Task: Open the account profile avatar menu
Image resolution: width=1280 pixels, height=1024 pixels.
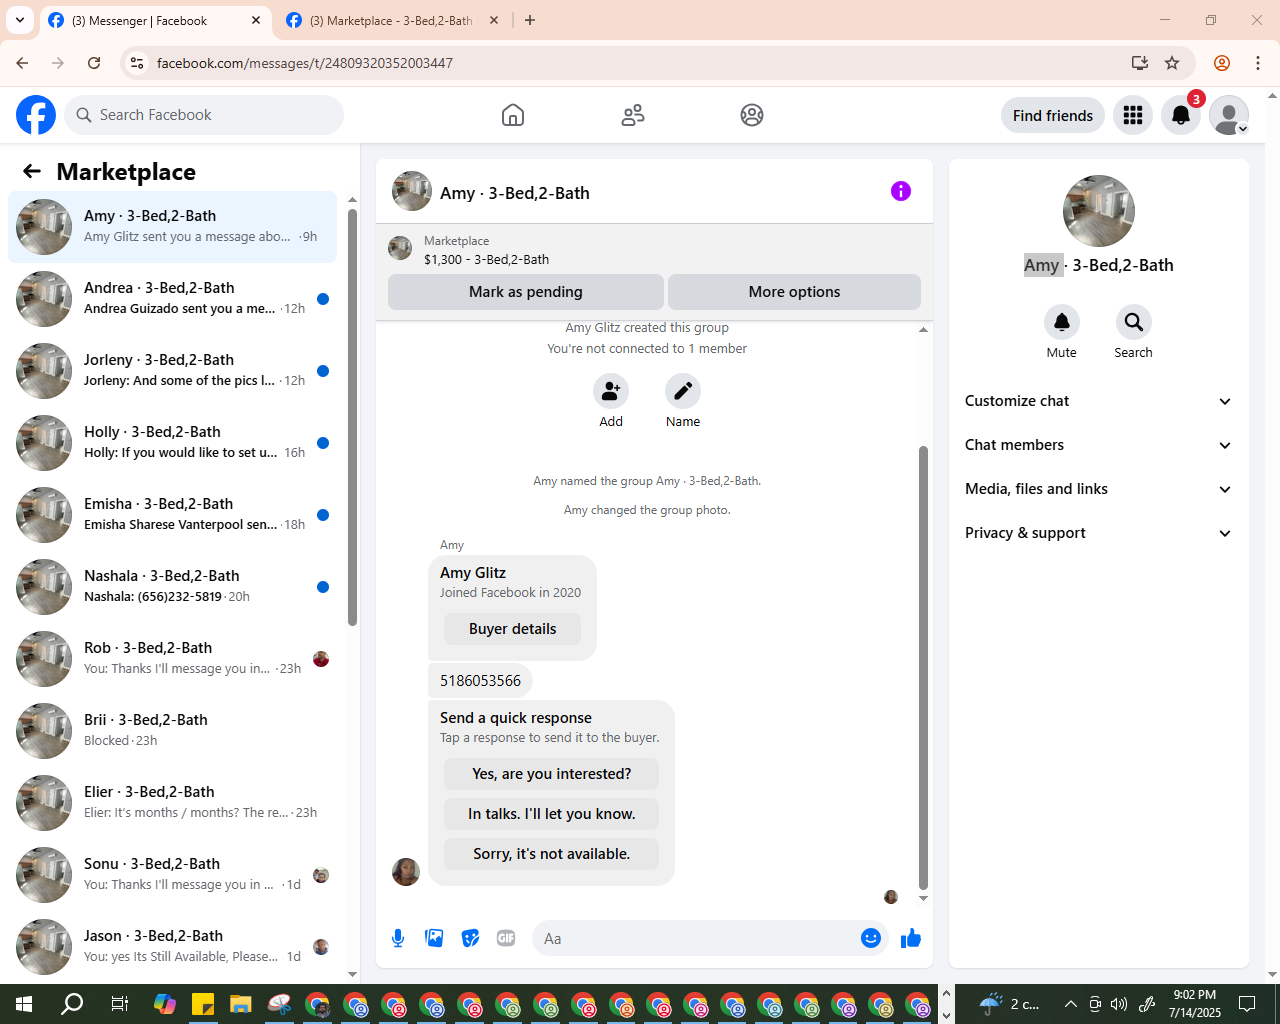Action: coord(1229,115)
